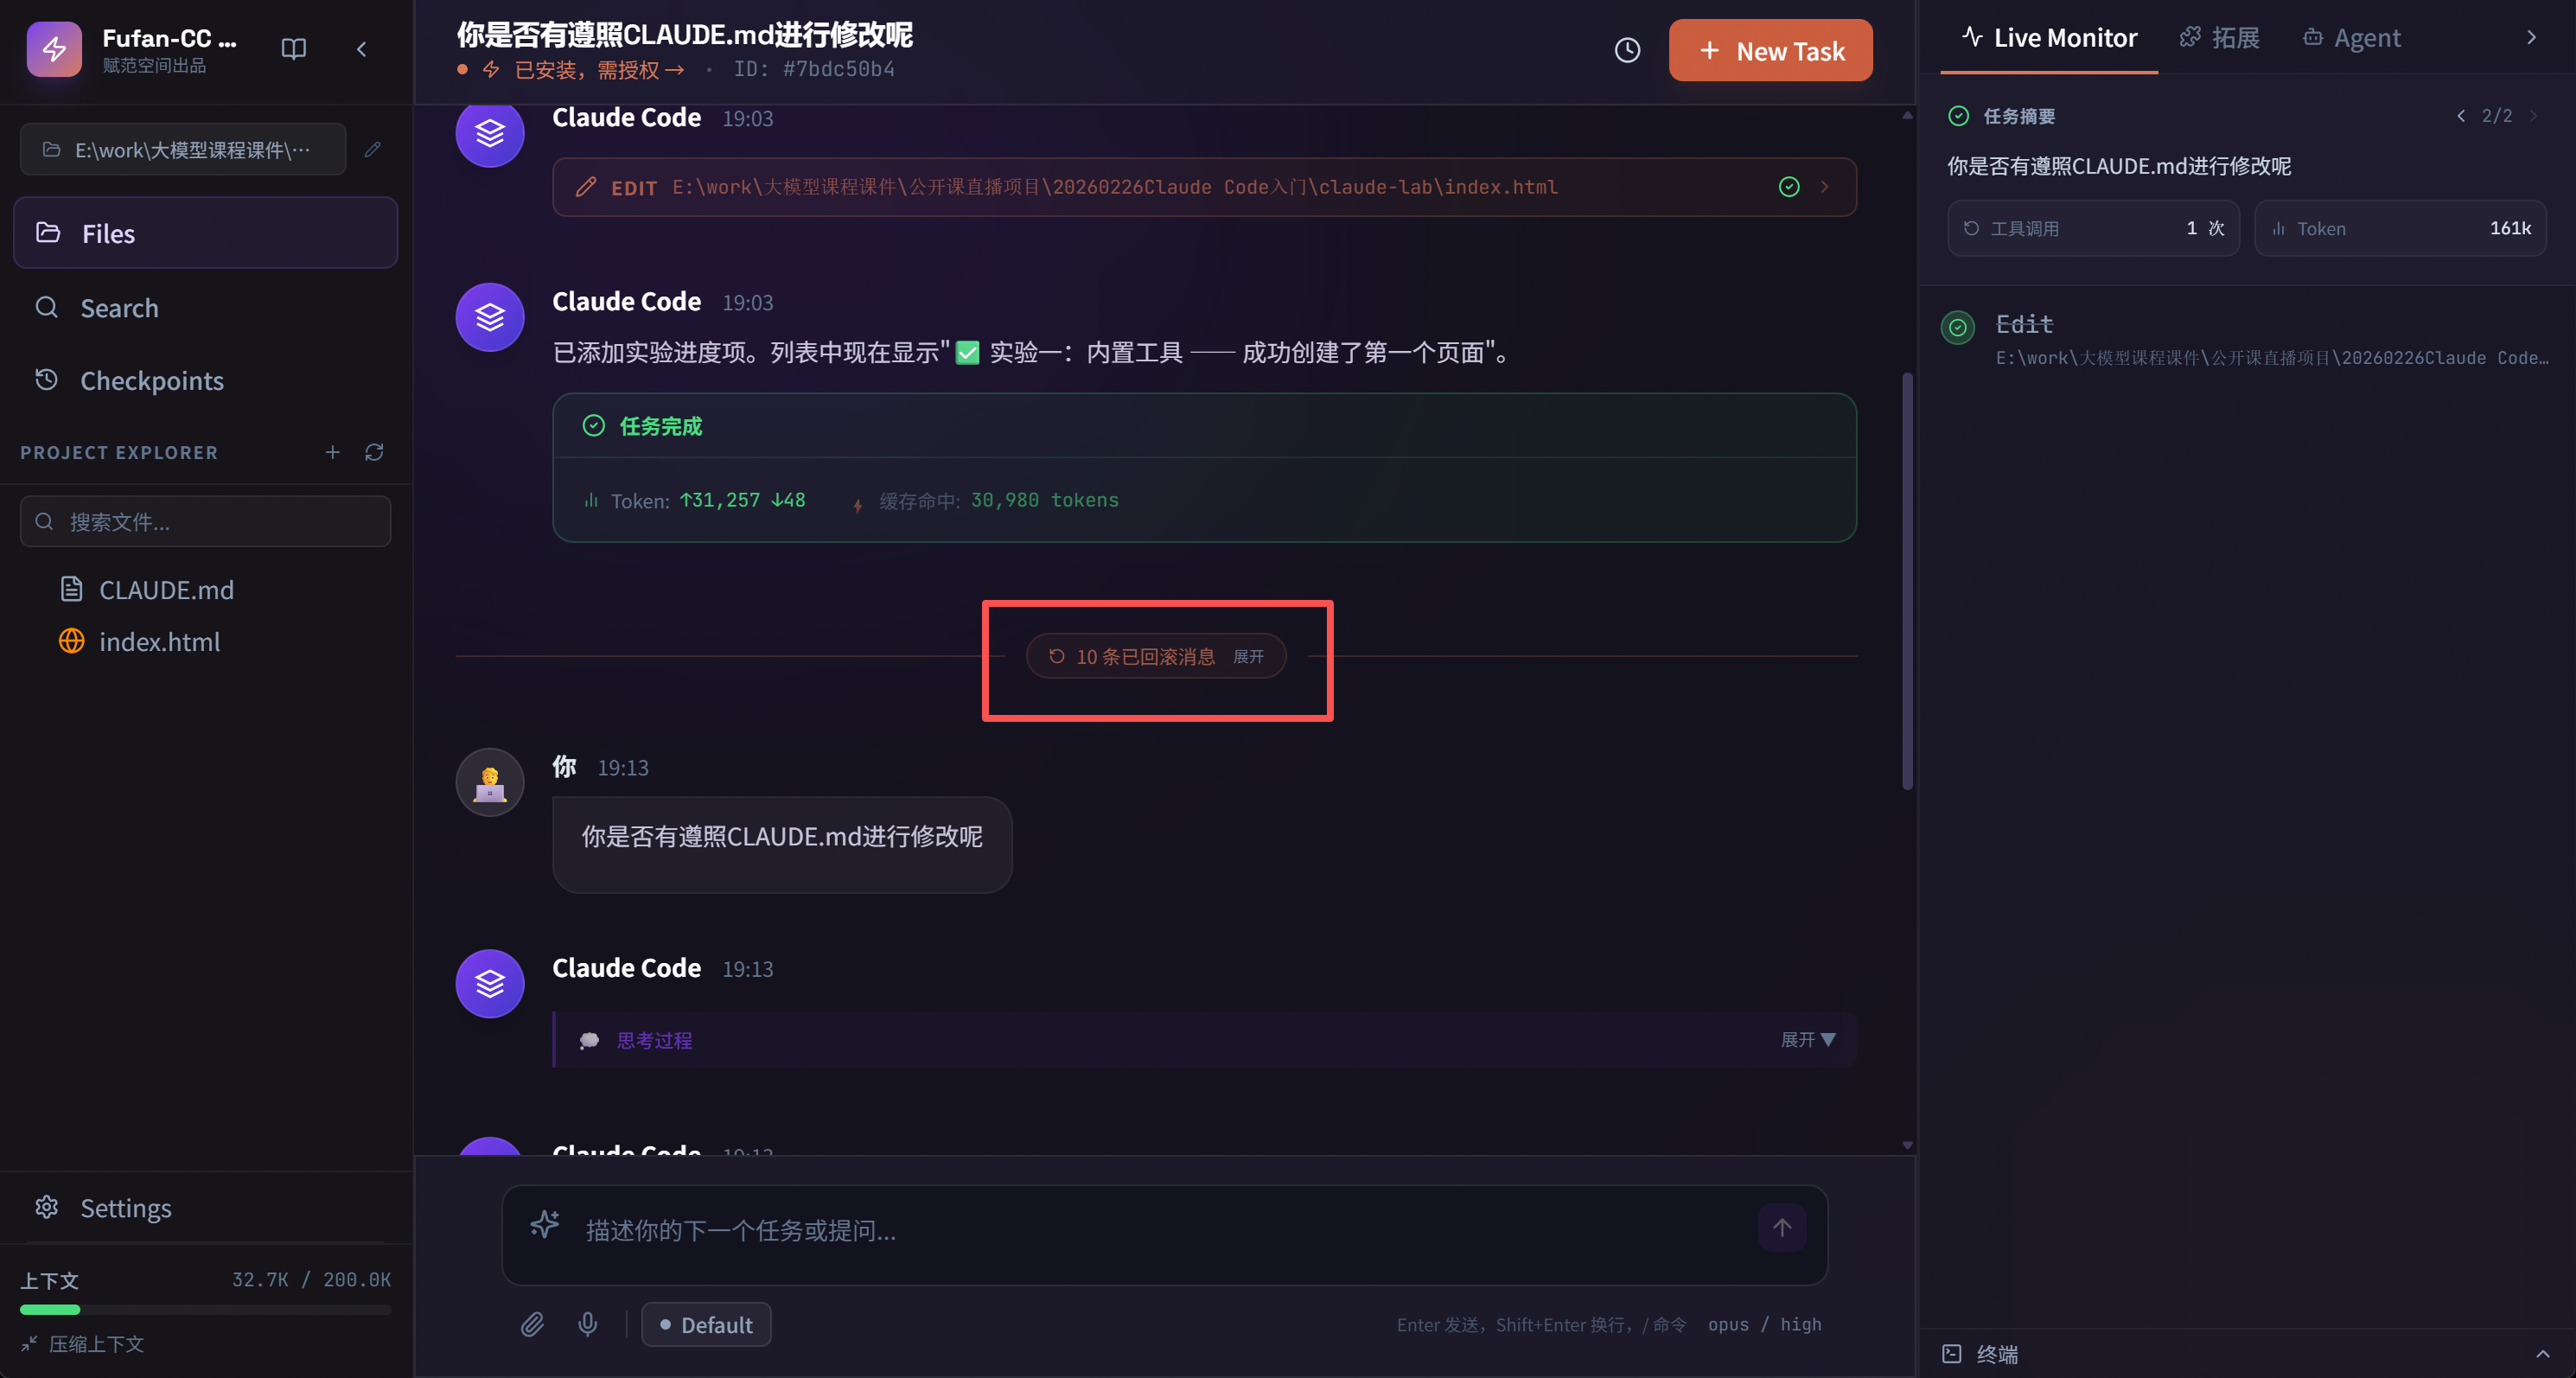The height and width of the screenshot is (1378, 2576).
Task: Expand the 思考过程 thinking process
Action: [x=1204, y=1040]
